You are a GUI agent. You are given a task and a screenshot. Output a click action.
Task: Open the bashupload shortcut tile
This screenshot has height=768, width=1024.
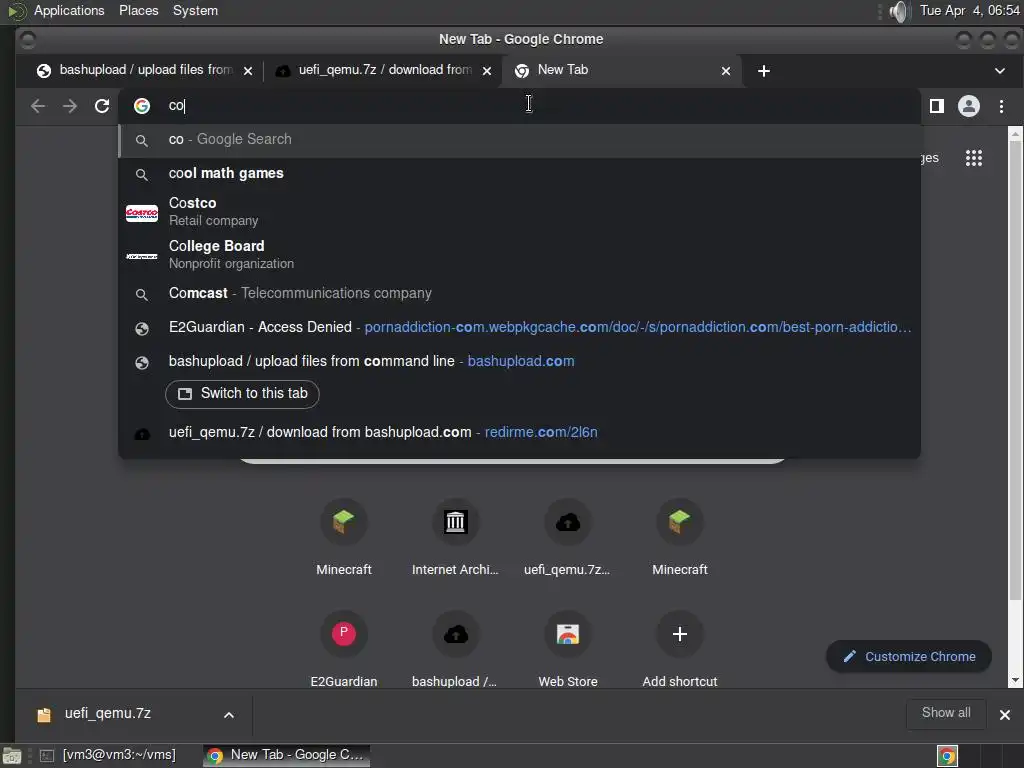(x=455, y=648)
